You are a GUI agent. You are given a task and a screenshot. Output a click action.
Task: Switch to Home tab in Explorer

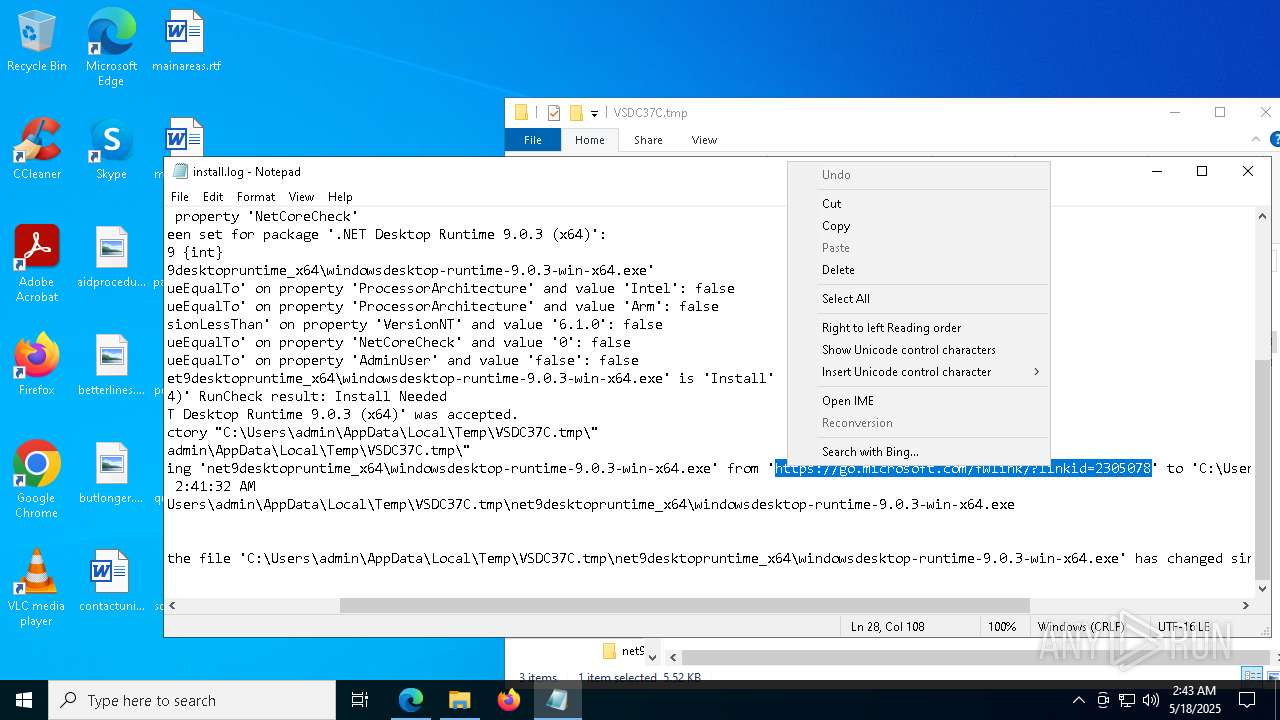pos(589,140)
